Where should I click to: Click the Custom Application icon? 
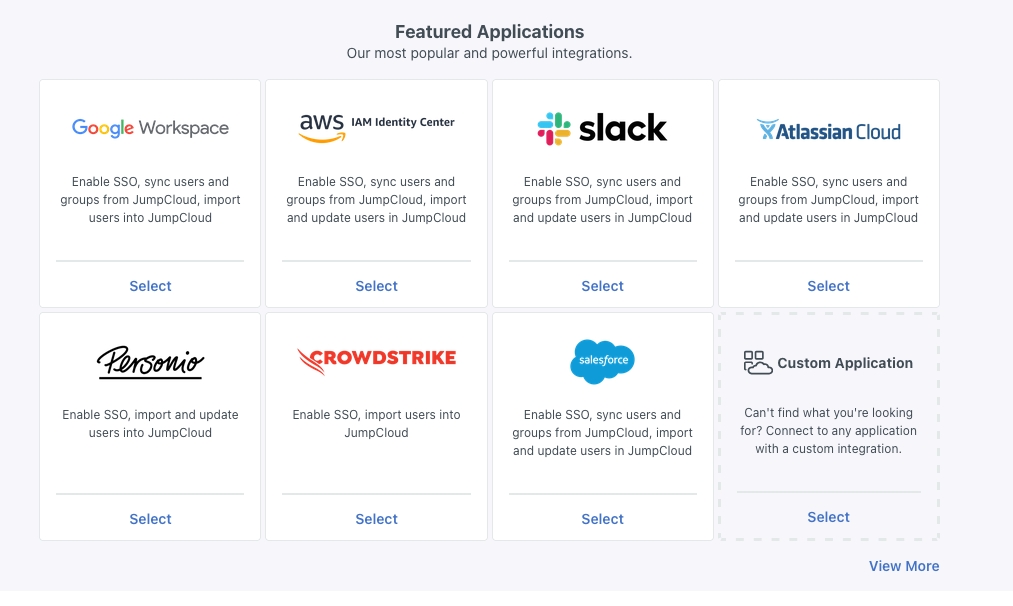[758, 363]
